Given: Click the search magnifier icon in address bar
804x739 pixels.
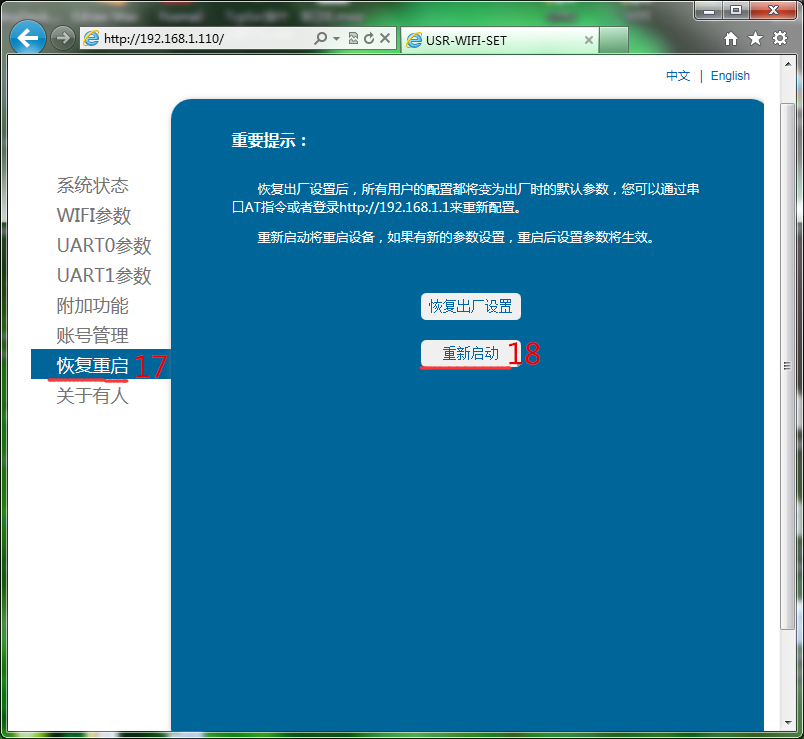Looking at the screenshot, I should point(320,39).
